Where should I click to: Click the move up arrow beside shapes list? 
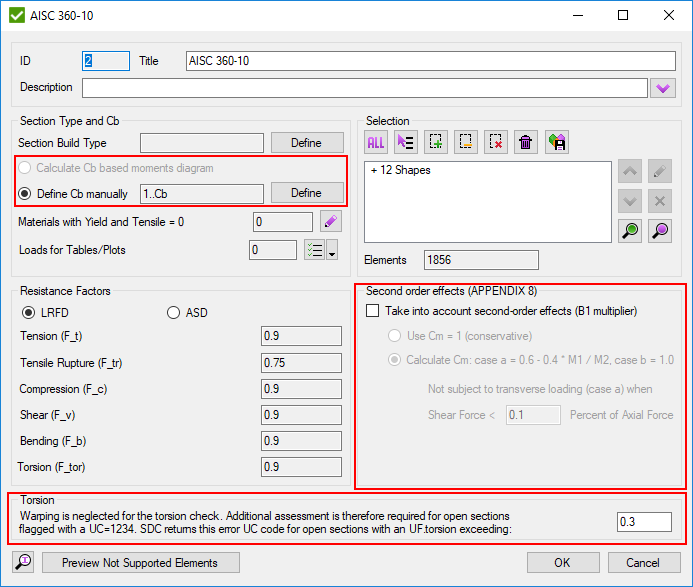[x=630, y=171]
